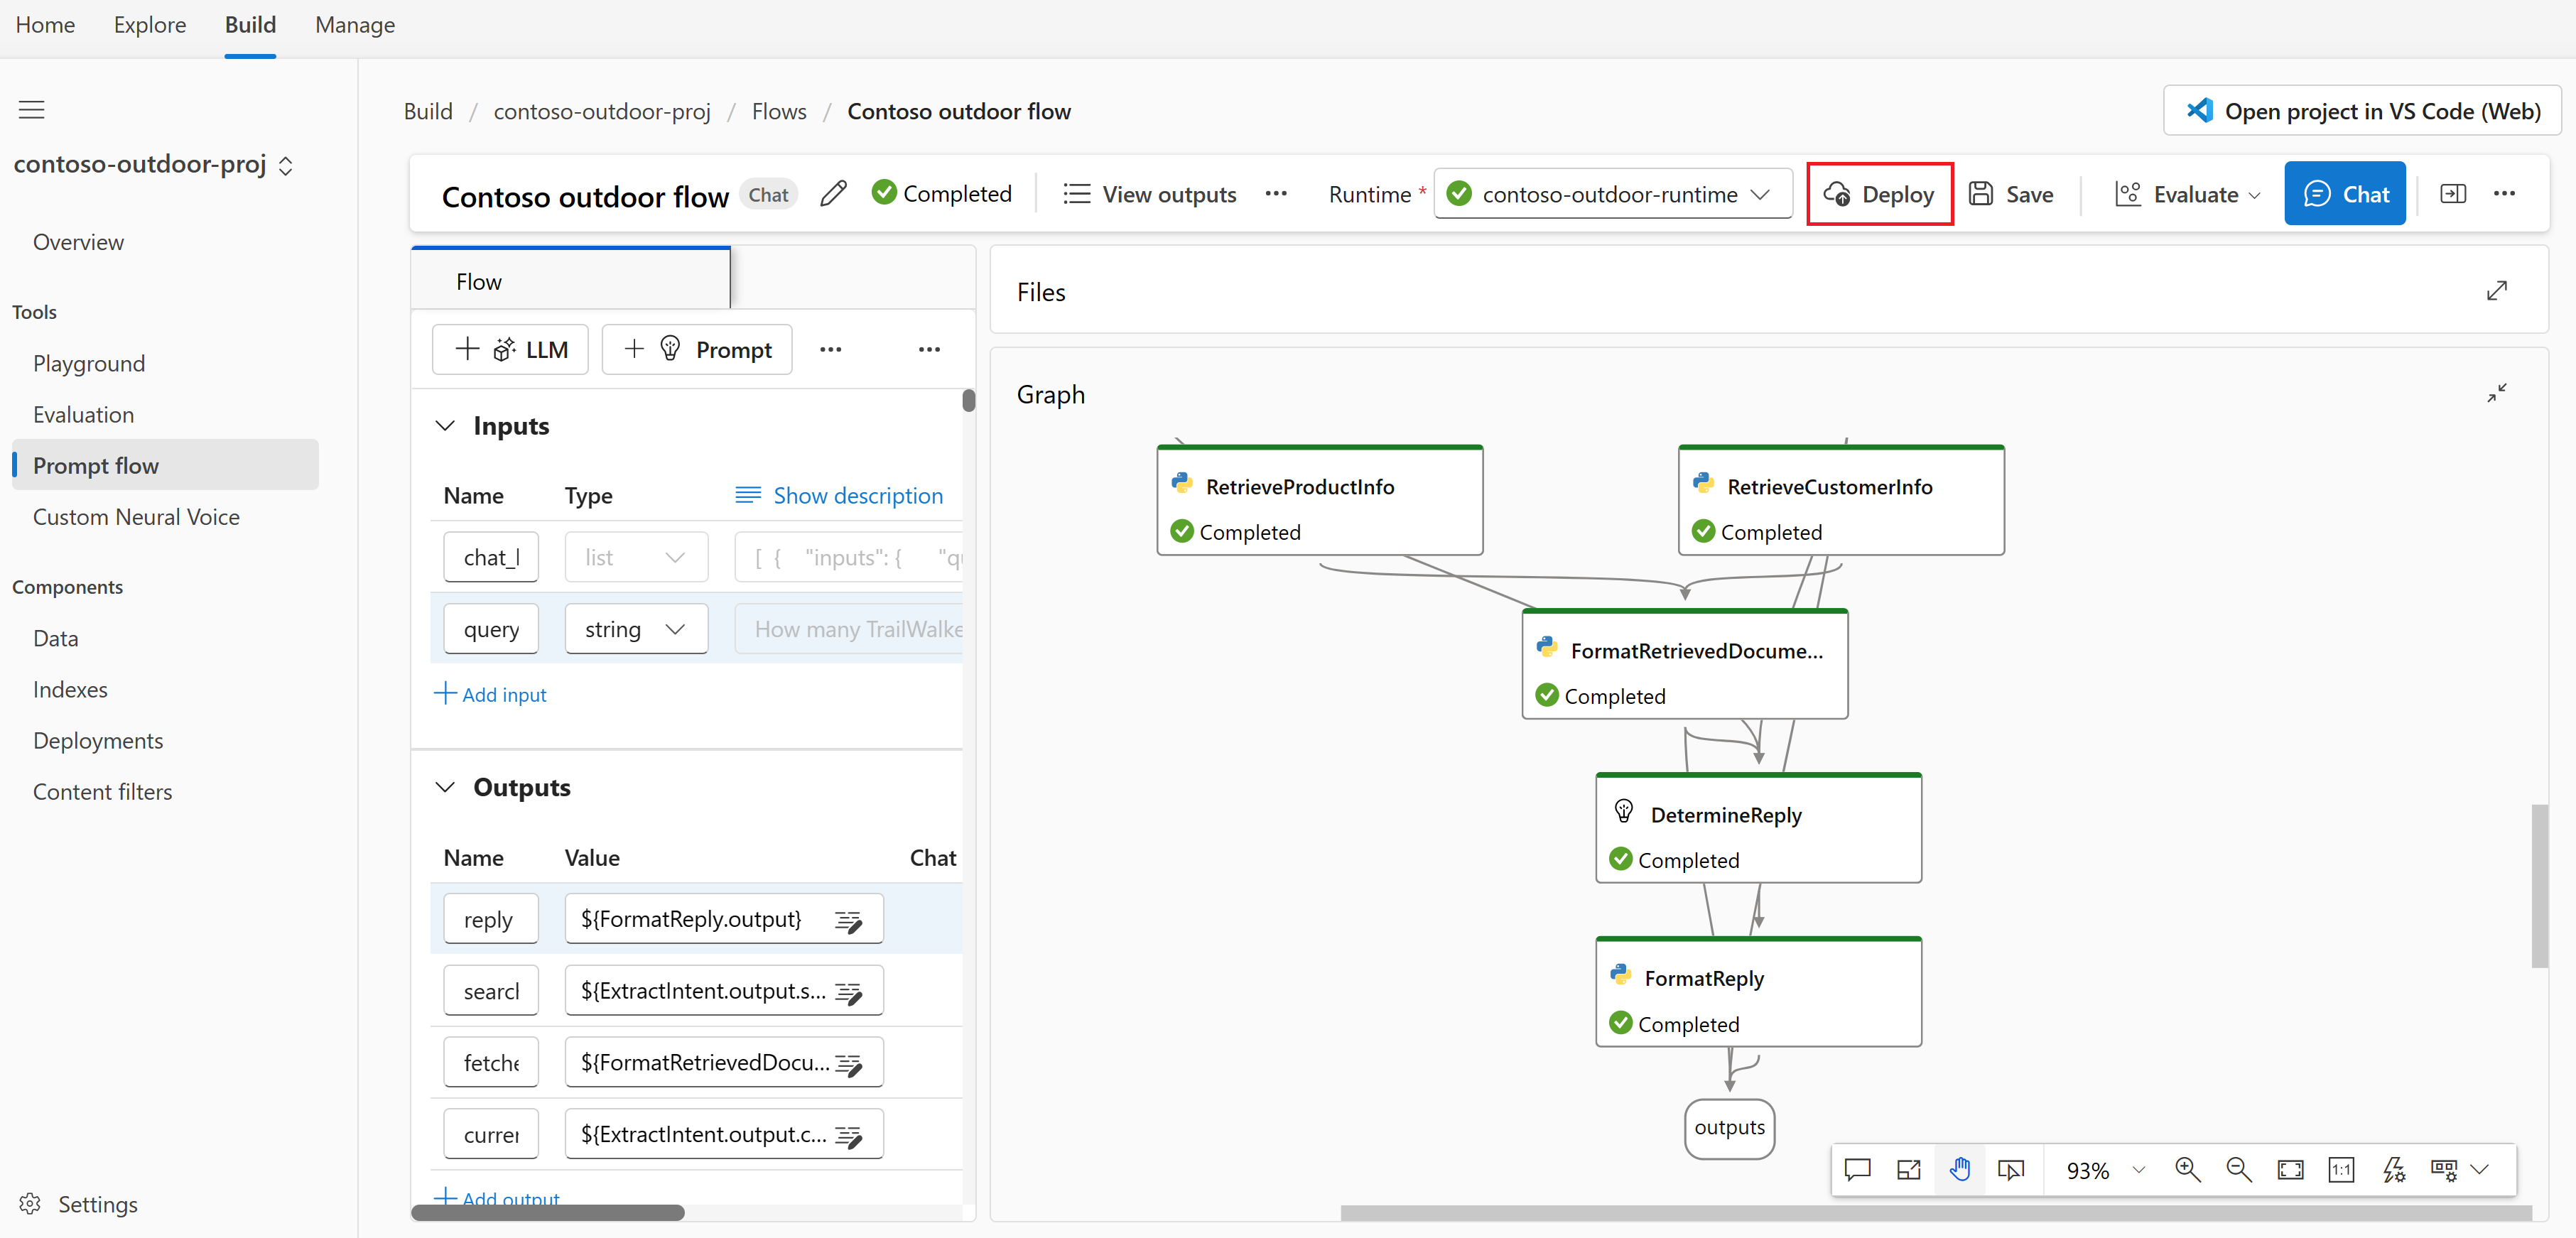Collapse the Graph panel
Screen dimensions: 2576x1238
pyautogui.click(x=2497, y=393)
